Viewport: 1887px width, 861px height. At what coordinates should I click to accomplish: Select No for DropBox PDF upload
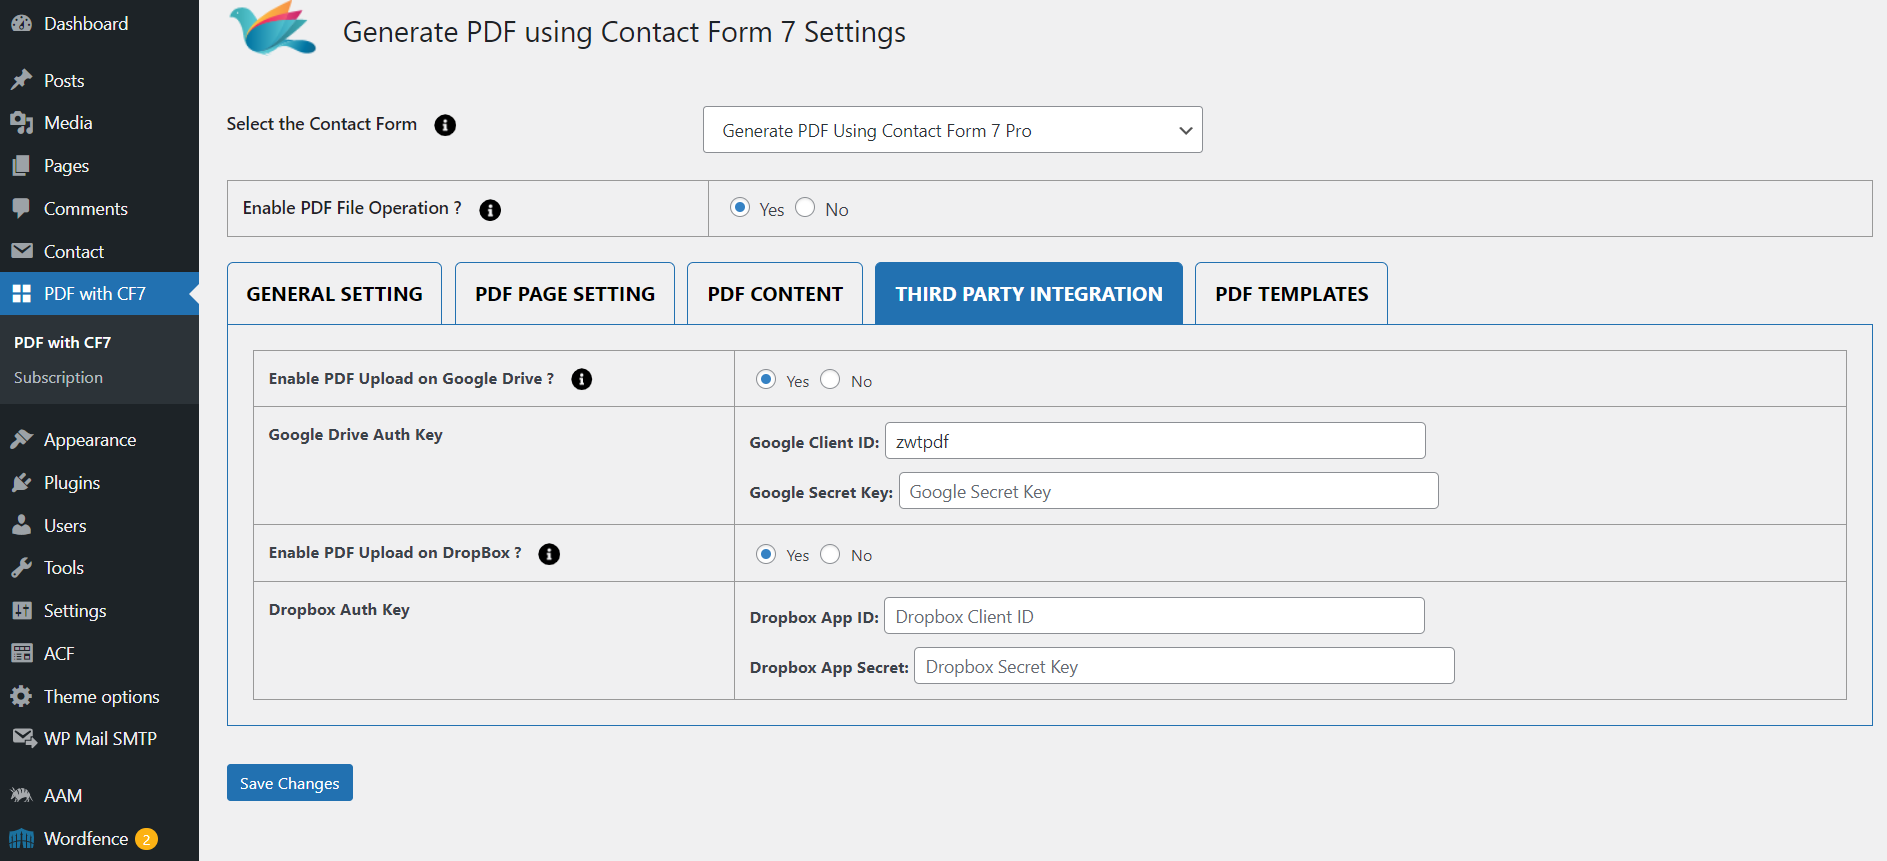pos(830,554)
